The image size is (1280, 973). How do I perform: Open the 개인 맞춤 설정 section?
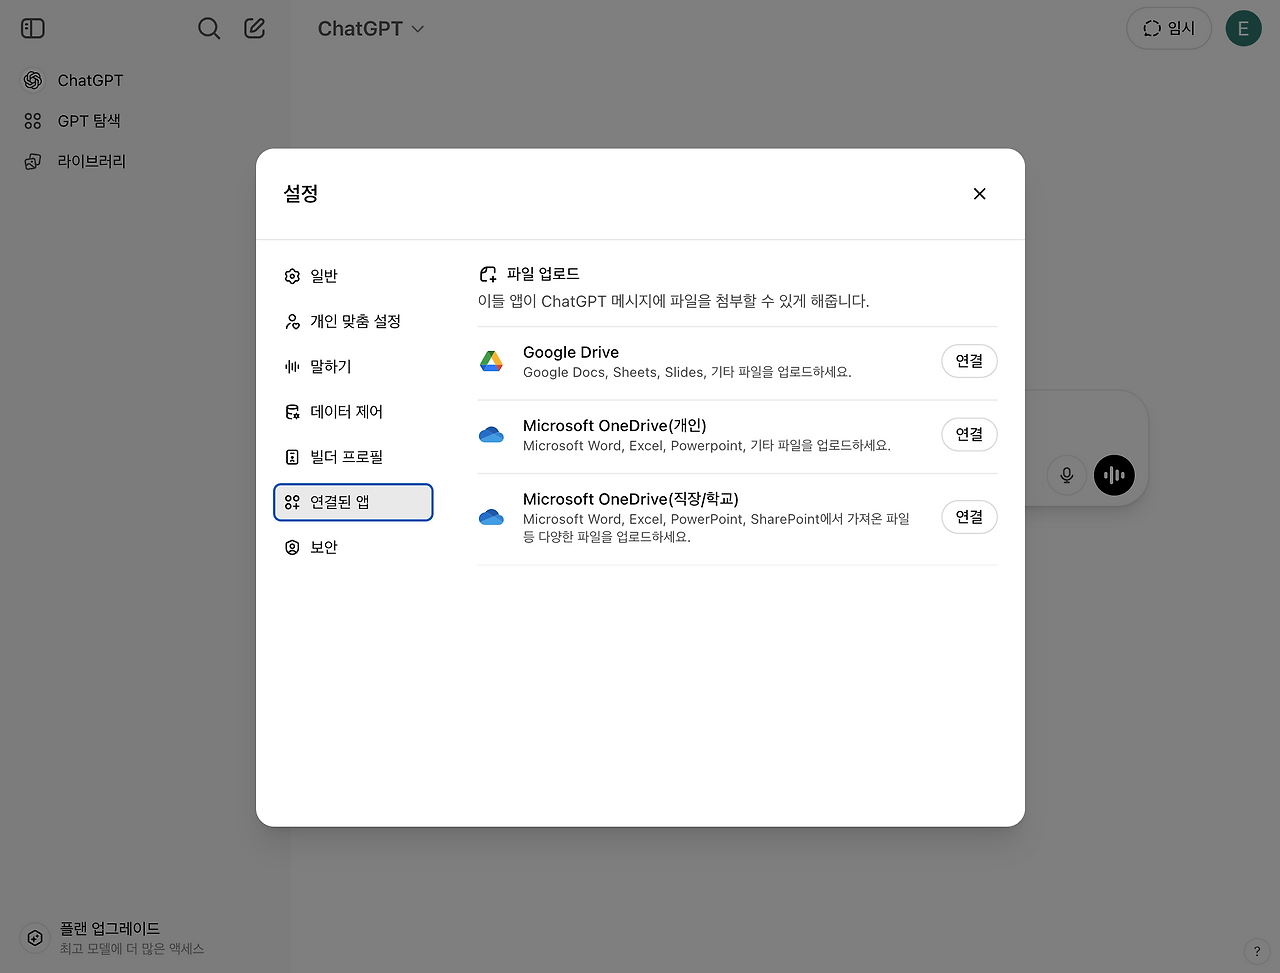[353, 321]
